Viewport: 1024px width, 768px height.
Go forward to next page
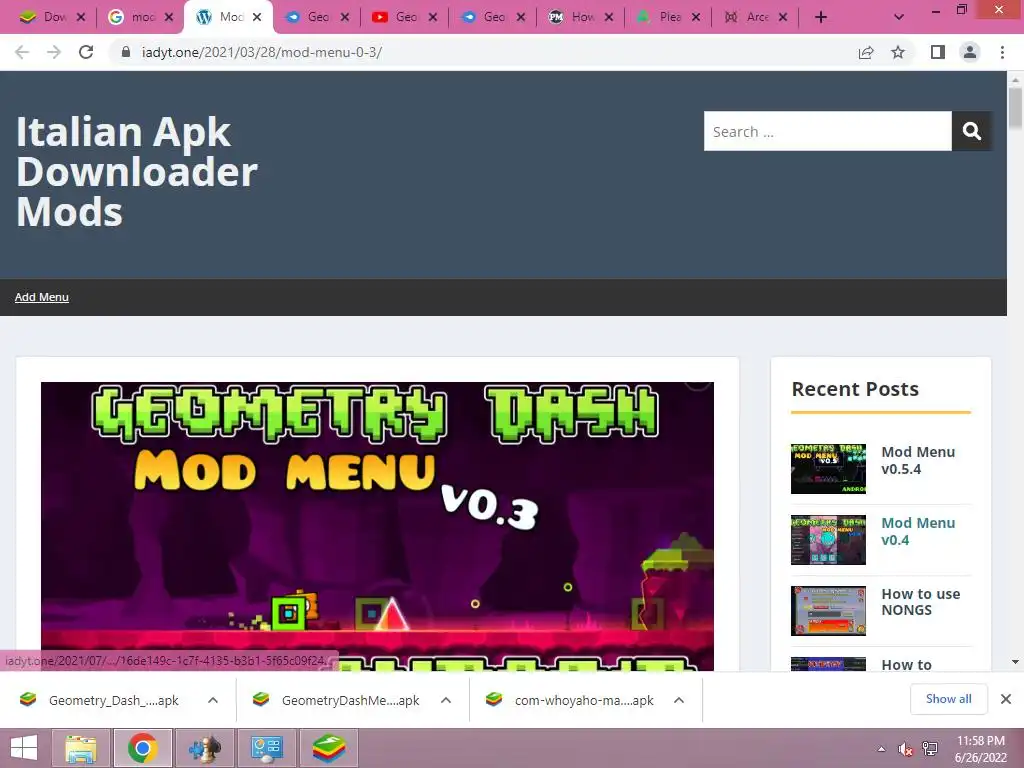coord(54,52)
